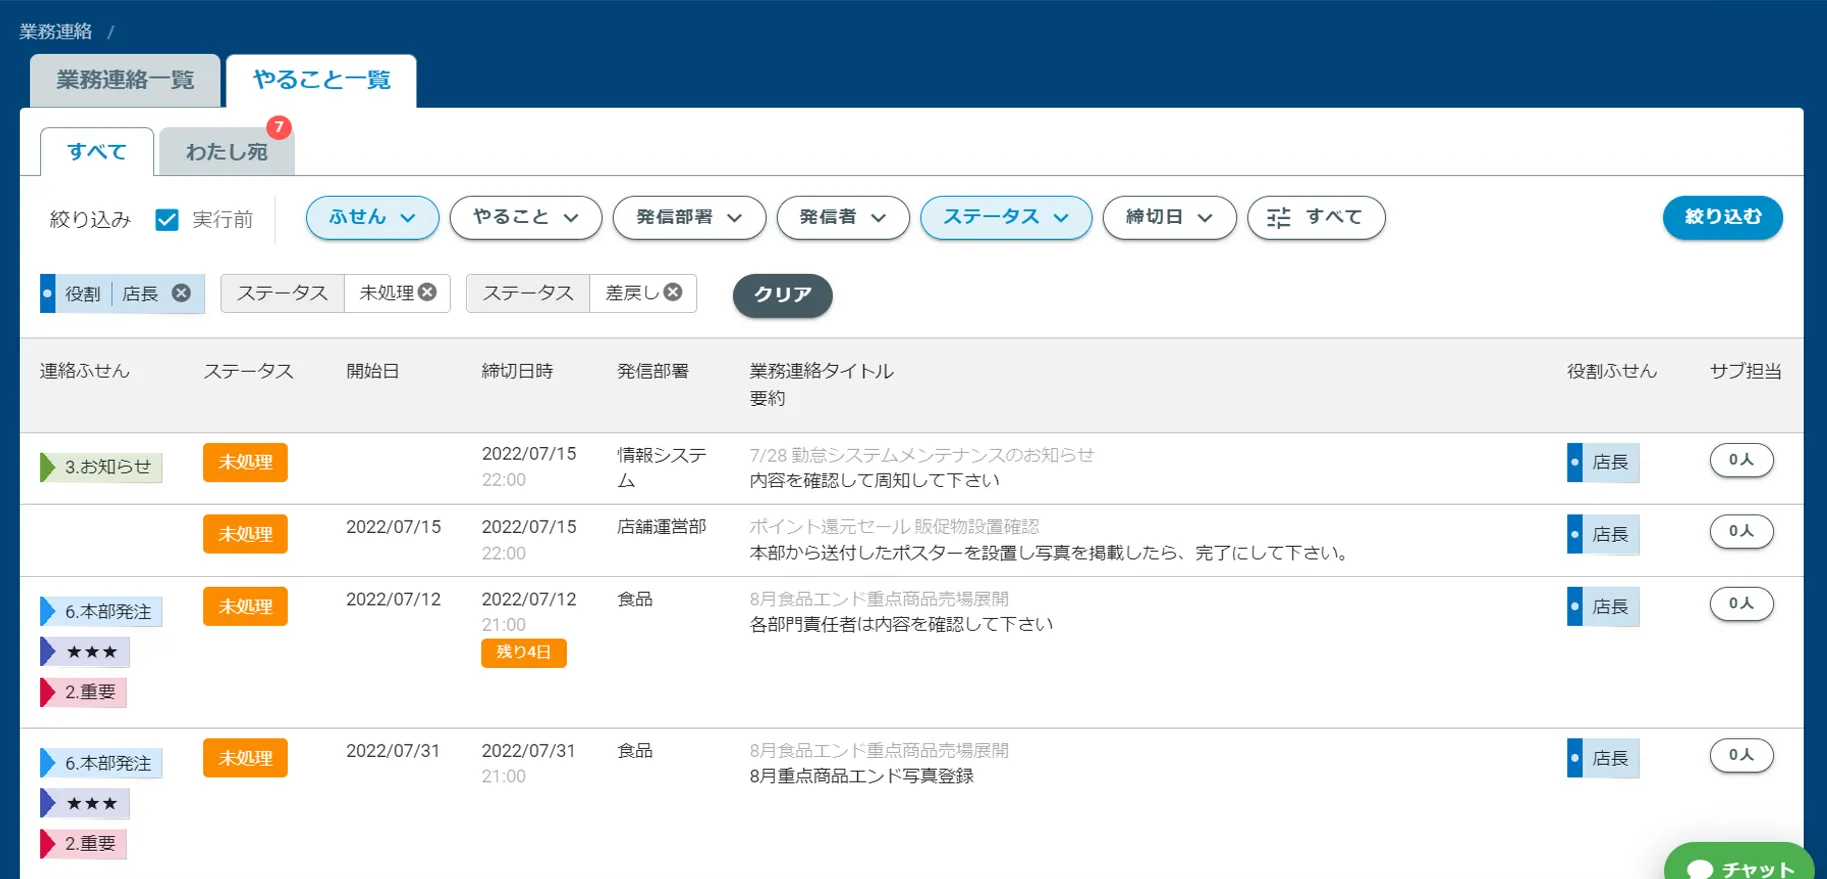Click 未処理 badge on 2022/07/31 食品 row
The height and width of the screenshot is (879, 1827).
point(245,758)
